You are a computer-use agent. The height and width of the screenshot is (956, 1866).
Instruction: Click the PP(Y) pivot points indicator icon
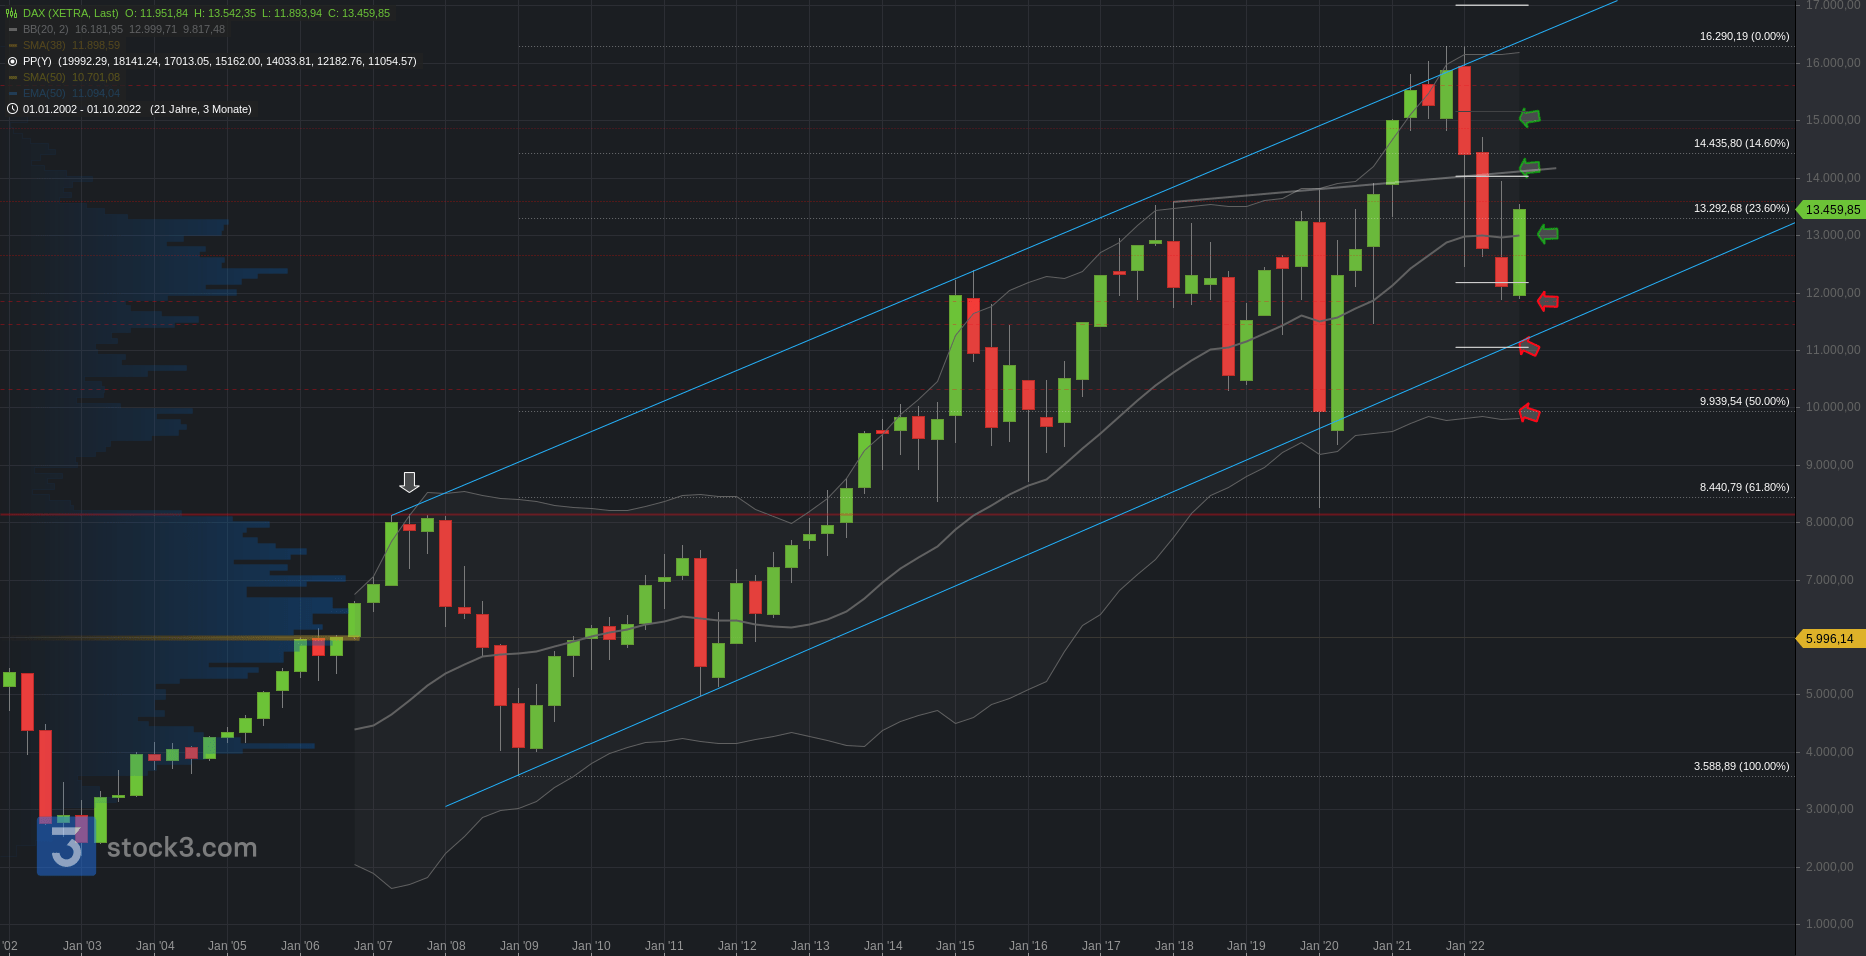(12, 61)
